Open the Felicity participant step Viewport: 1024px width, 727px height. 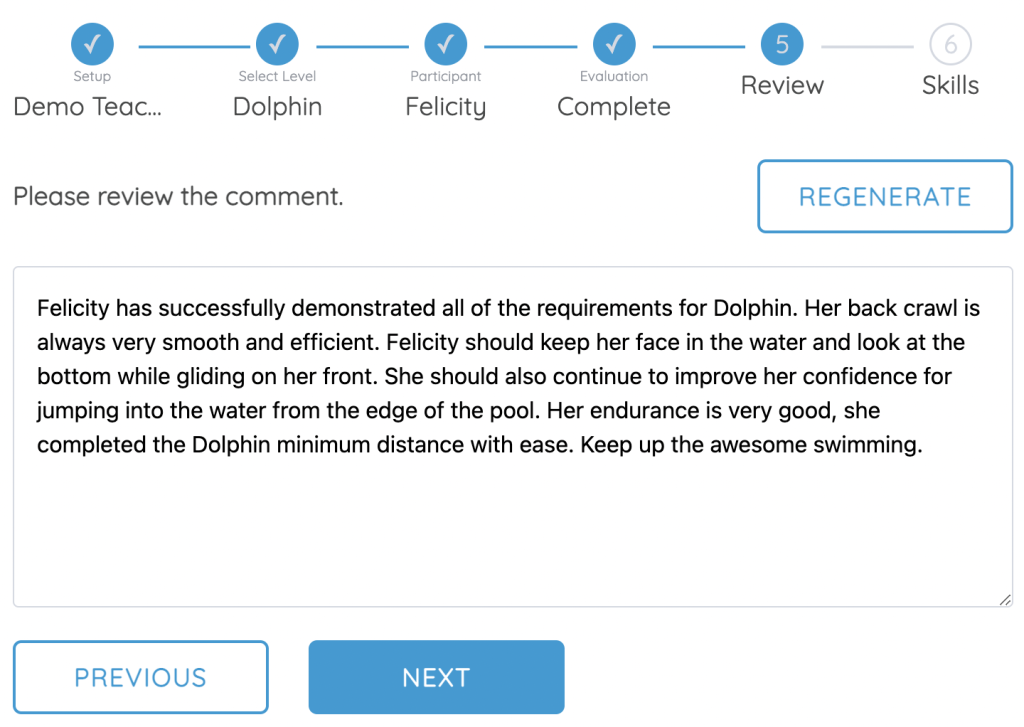point(445,107)
